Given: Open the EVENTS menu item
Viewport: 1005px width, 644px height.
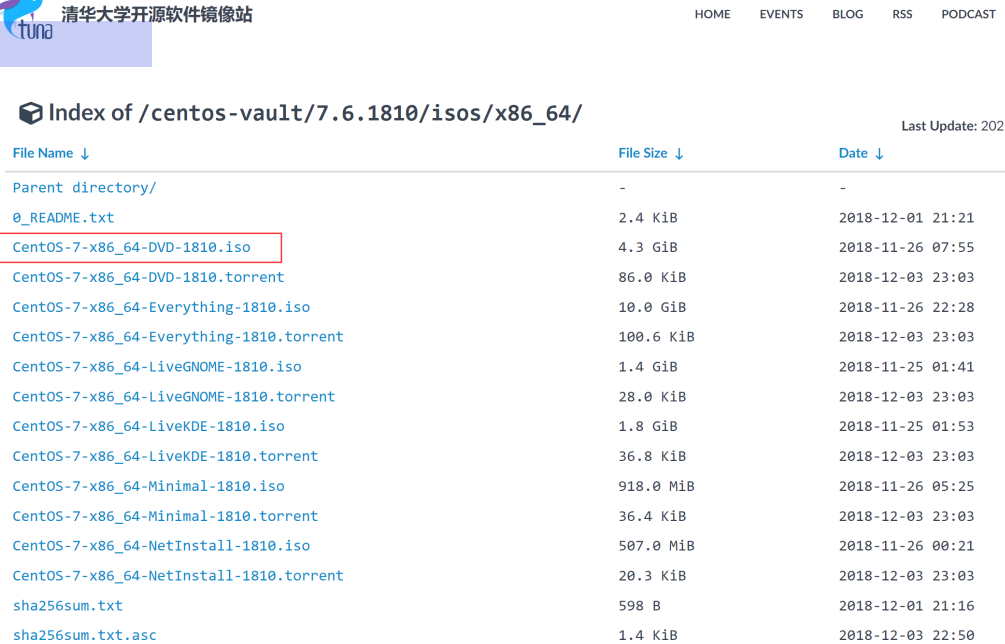Looking at the screenshot, I should tap(781, 14).
